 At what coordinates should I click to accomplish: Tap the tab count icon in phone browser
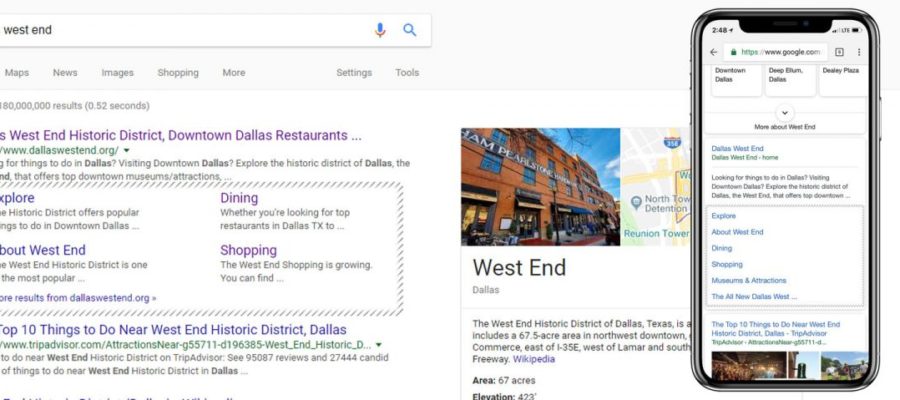pyautogui.click(x=839, y=52)
